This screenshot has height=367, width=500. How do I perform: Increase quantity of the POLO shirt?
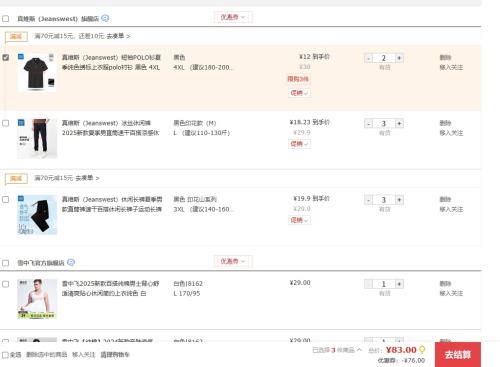click(x=399, y=58)
